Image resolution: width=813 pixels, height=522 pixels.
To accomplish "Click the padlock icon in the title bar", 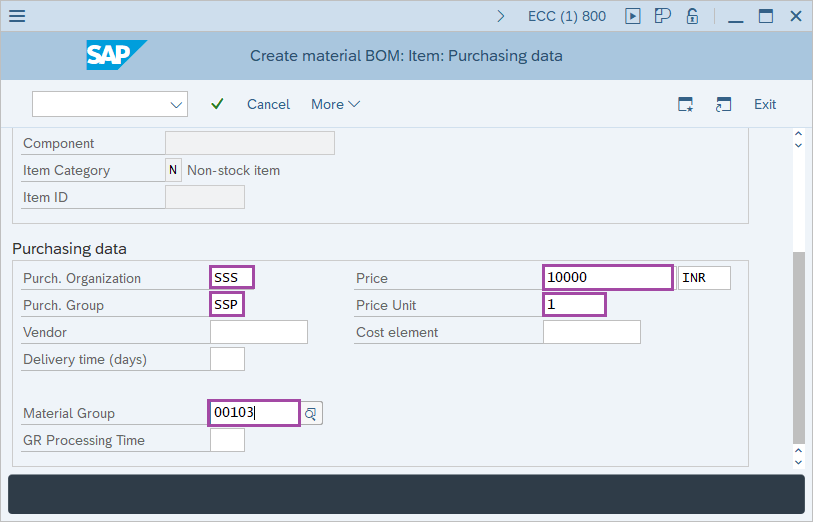I will point(692,16).
